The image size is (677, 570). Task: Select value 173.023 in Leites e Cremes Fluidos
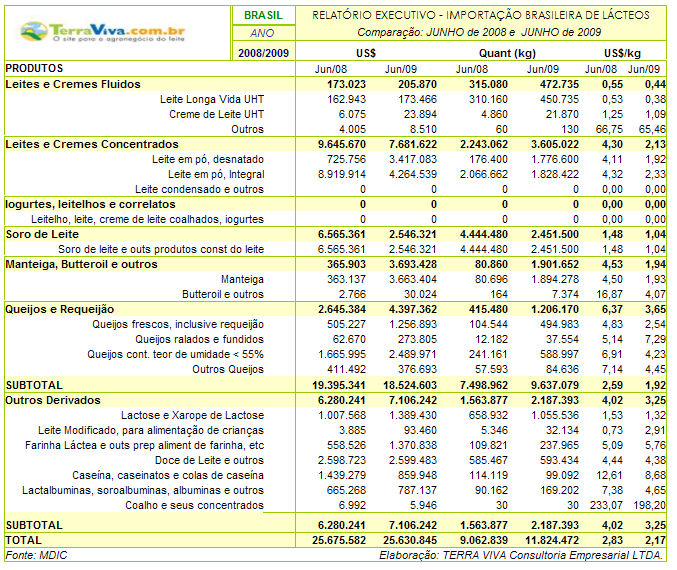coord(346,84)
